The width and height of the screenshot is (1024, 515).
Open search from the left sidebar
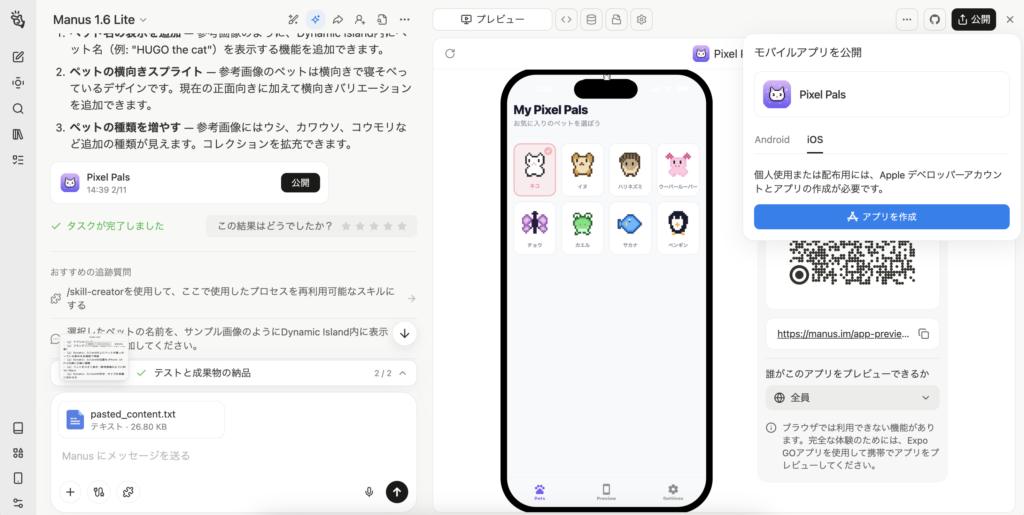[18, 108]
